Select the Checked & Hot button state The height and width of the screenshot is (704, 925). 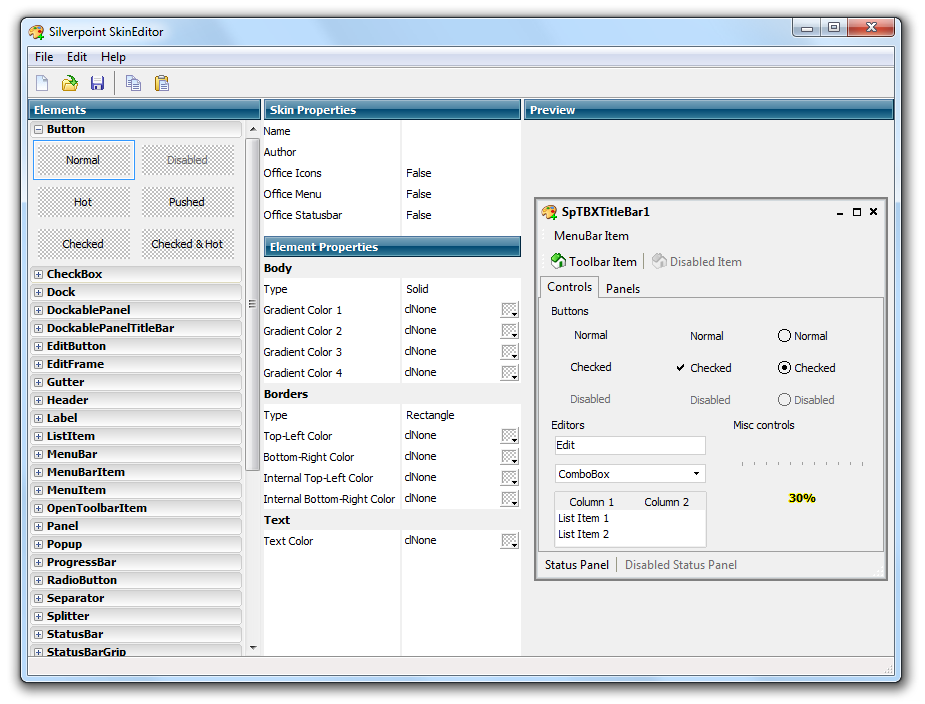[x=187, y=244]
